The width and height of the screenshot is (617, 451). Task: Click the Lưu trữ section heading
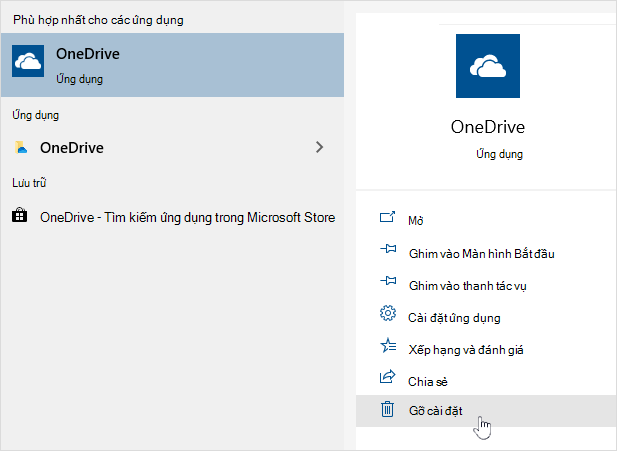[29, 183]
